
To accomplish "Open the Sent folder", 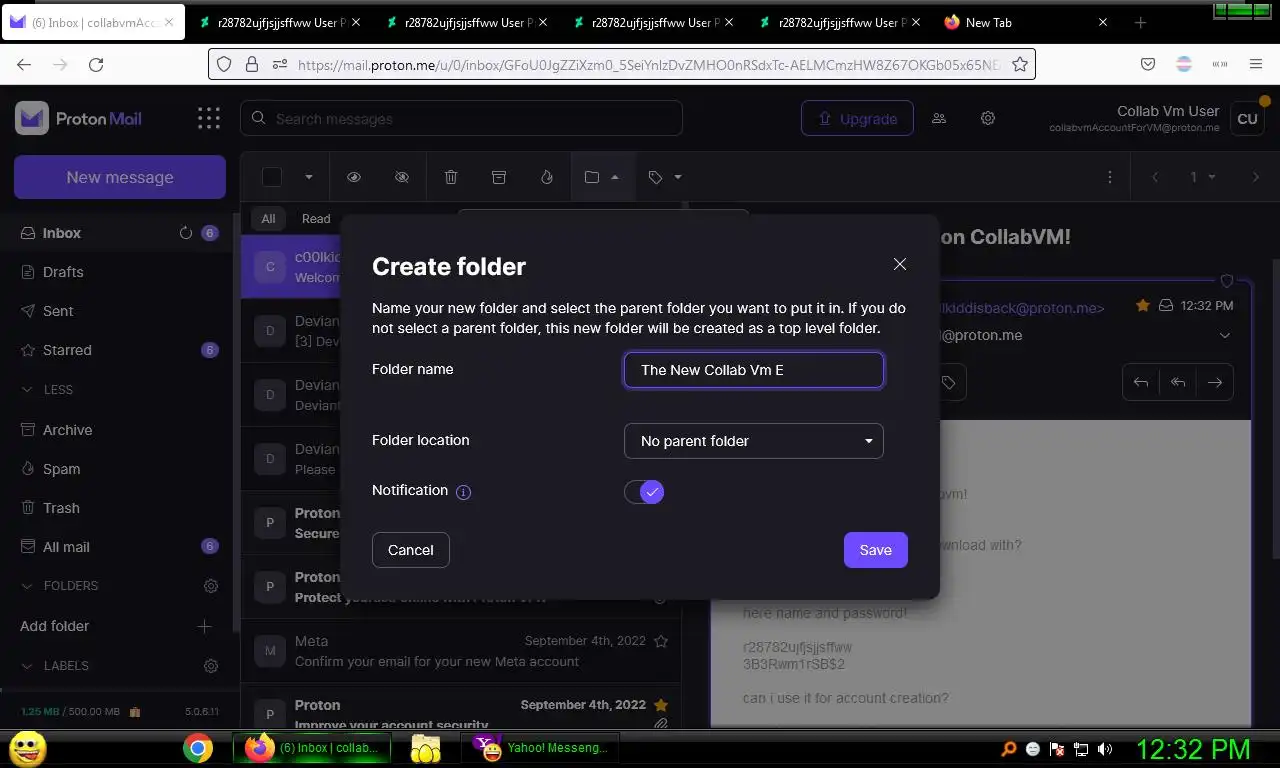I will click(58, 311).
